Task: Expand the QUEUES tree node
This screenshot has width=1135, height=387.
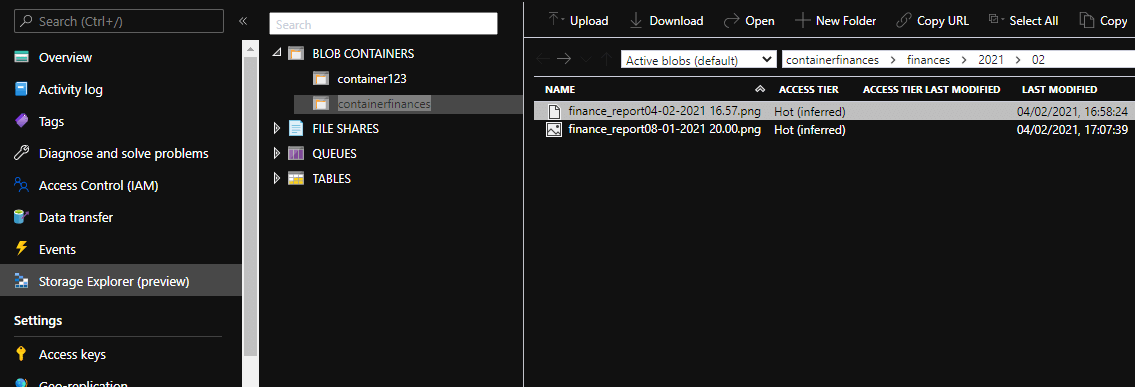Action: pos(277,153)
